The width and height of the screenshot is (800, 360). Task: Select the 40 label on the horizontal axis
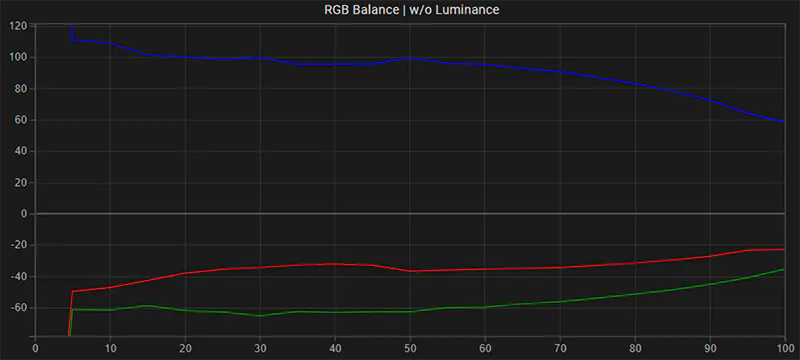[x=335, y=349]
